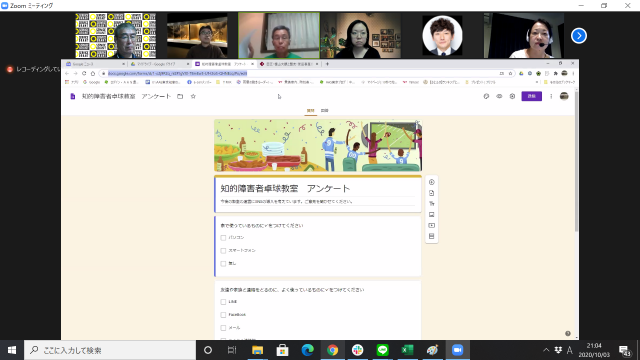Screen dimensions: 640x360
Task: Click the Windows search box
Action: (x=110, y=350)
